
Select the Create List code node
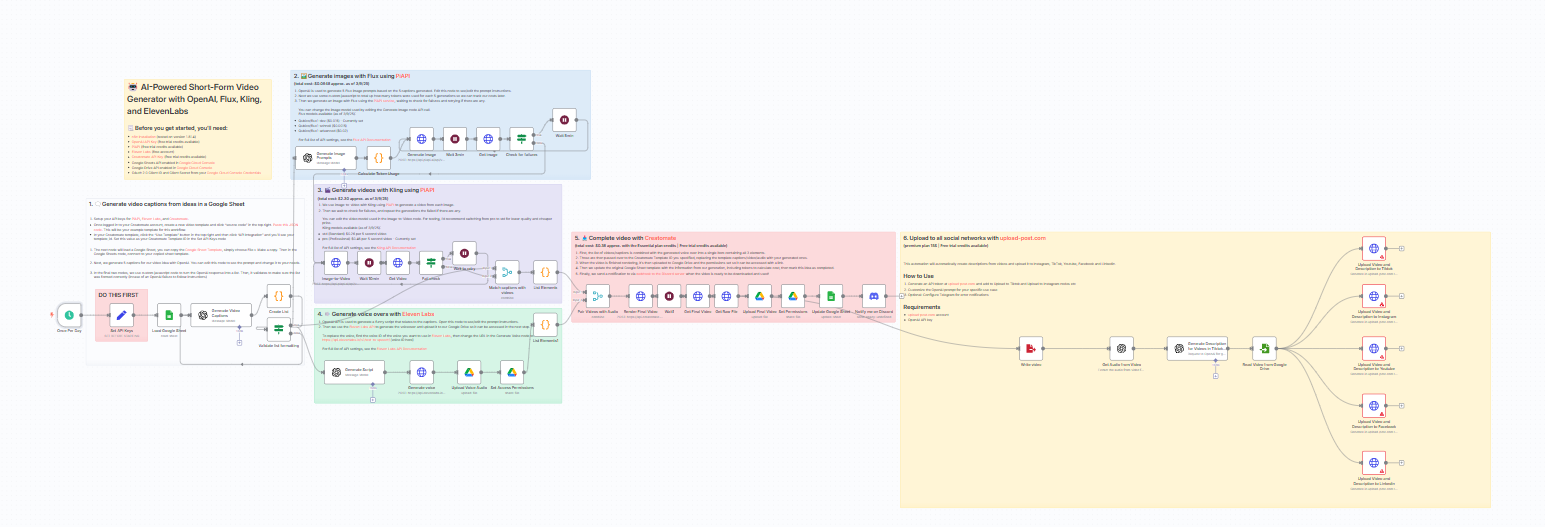pos(279,295)
